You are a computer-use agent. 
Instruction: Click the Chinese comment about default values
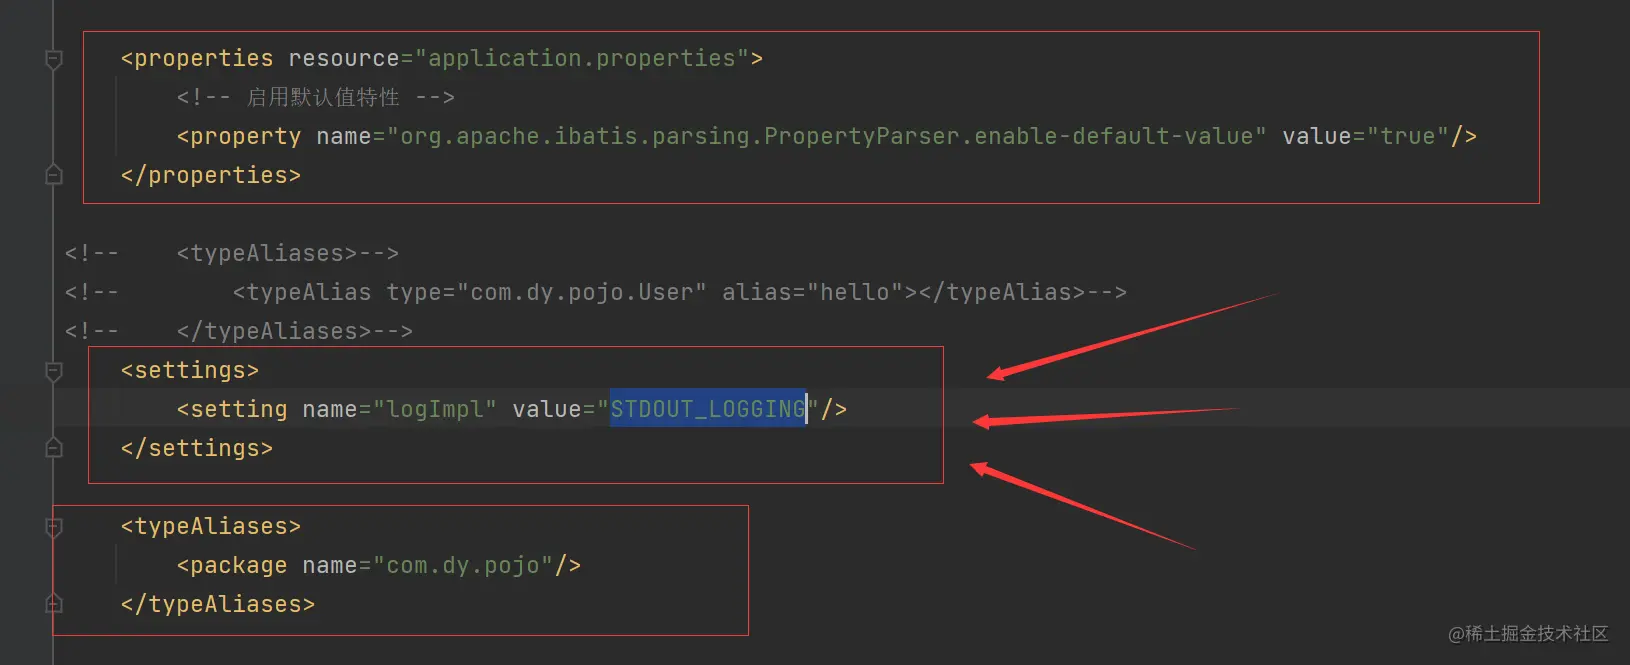[x=323, y=97]
